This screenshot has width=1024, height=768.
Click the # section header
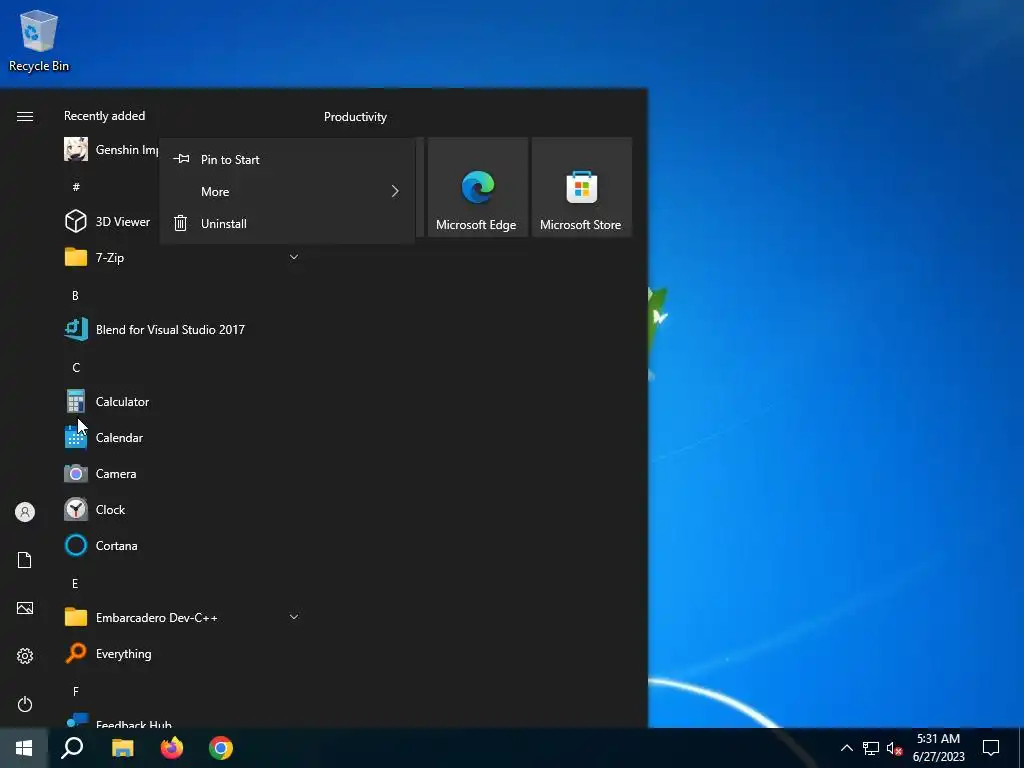(x=76, y=187)
